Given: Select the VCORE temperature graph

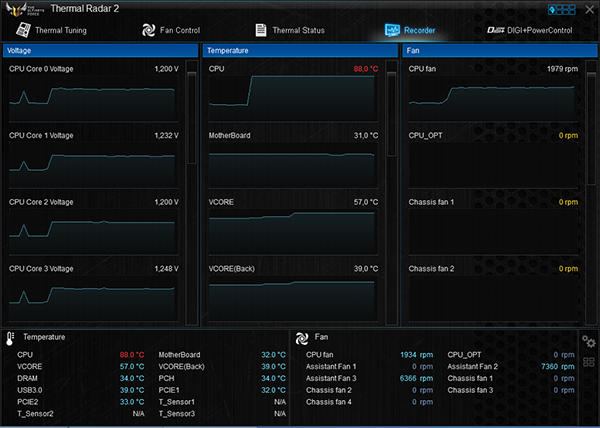Looking at the screenshot, I should coord(293,232).
